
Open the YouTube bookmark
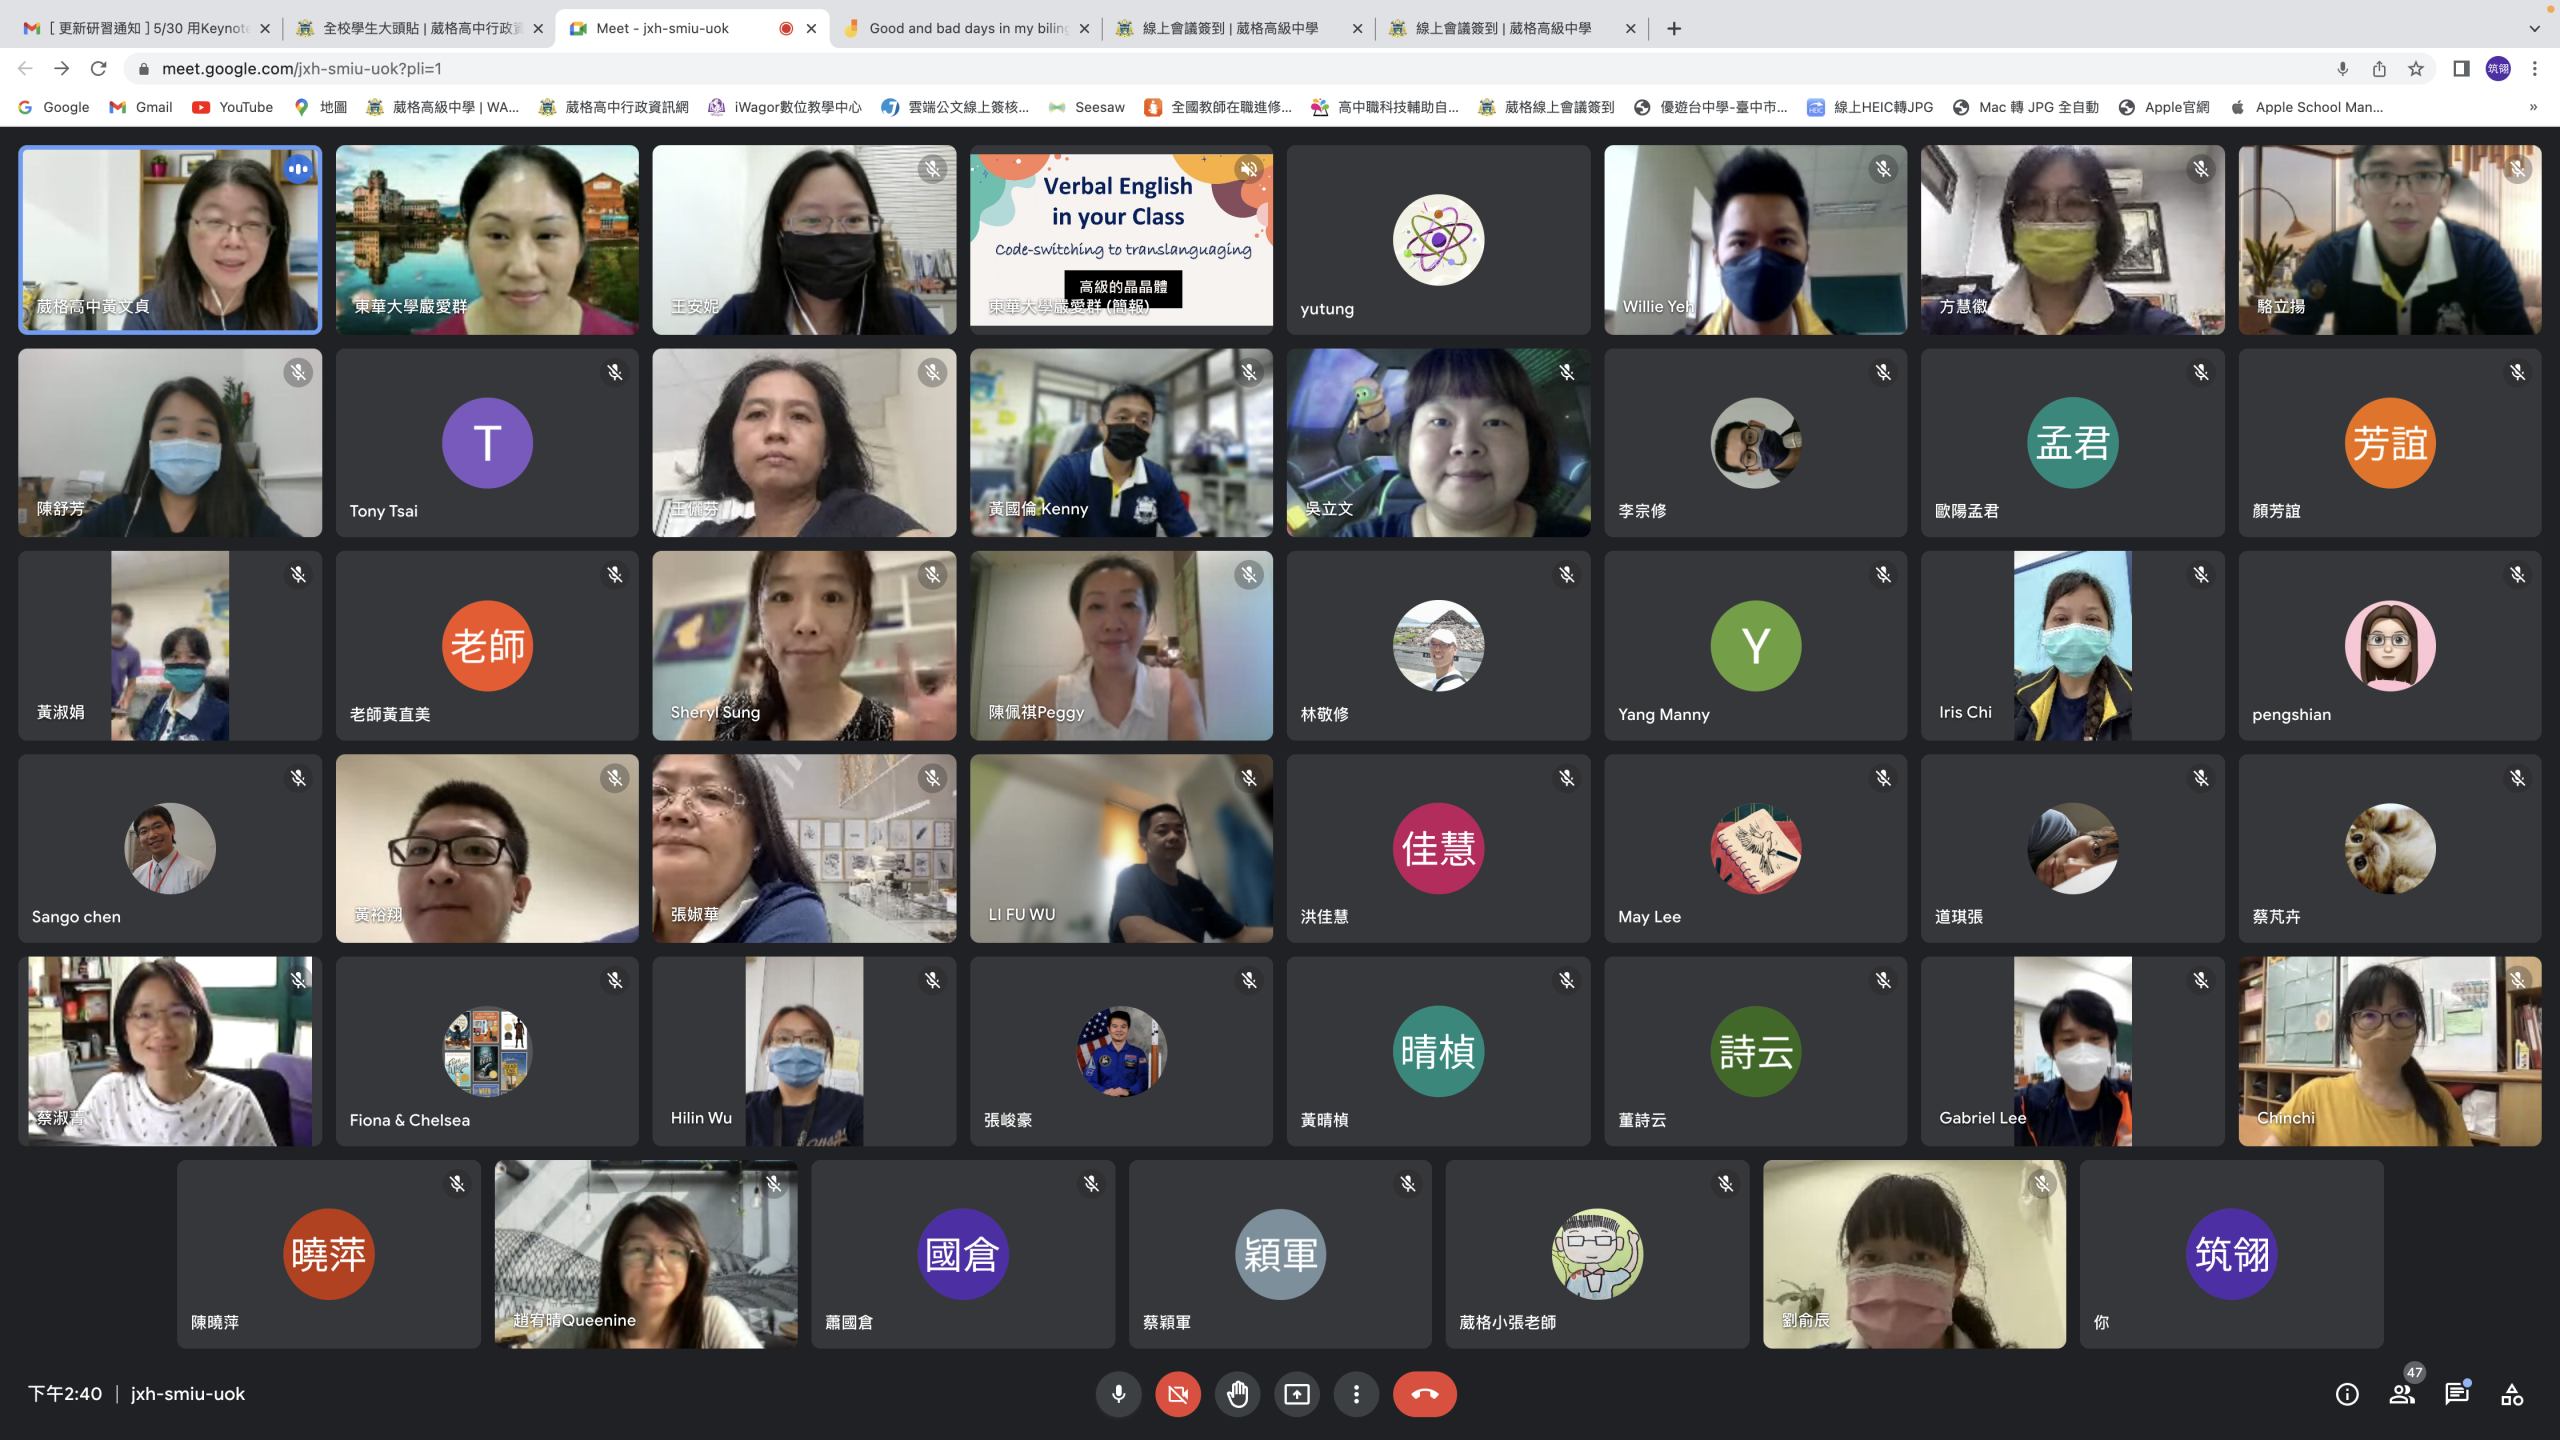(x=232, y=107)
